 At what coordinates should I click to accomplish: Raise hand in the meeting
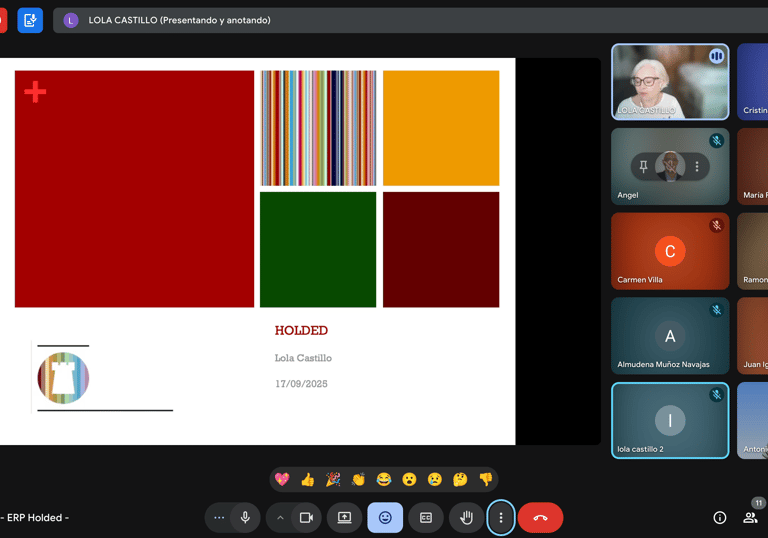(x=466, y=517)
